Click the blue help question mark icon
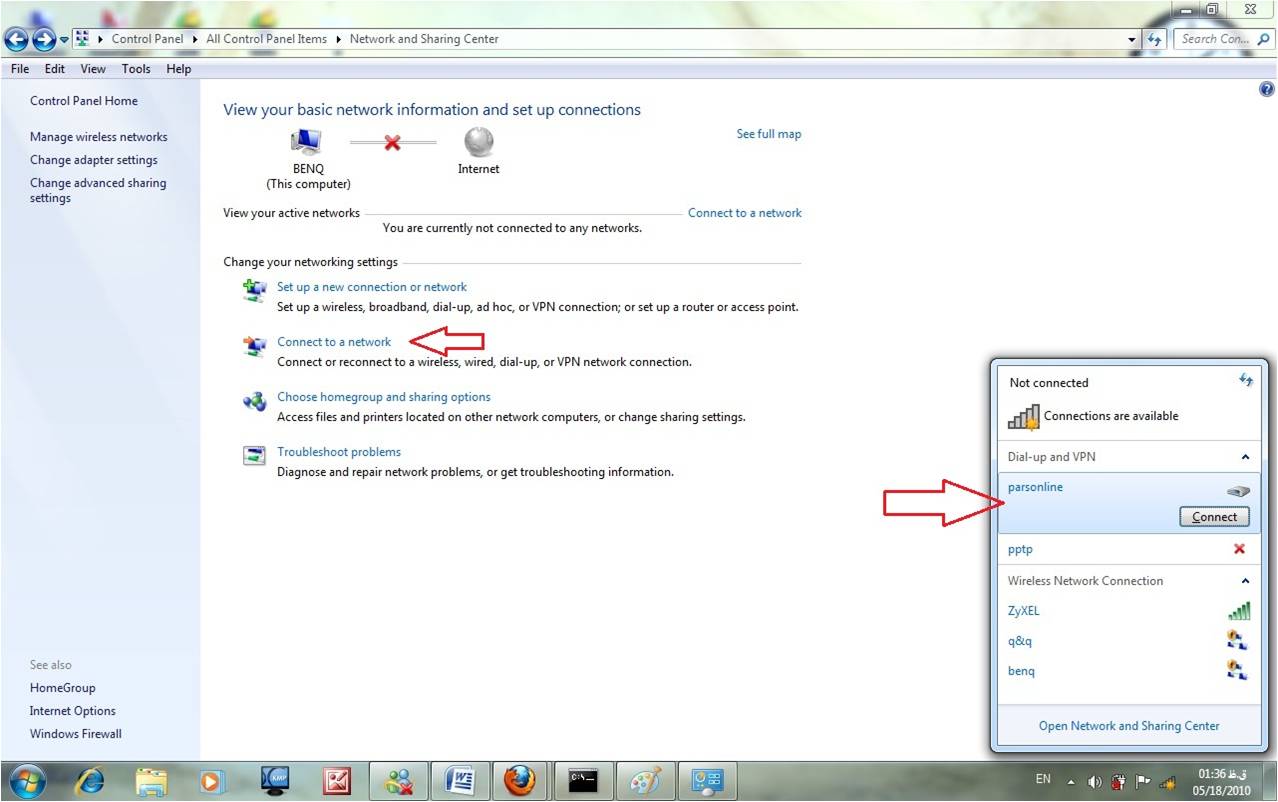Image resolution: width=1278 pixels, height=802 pixels. click(x=1267, y=90)
